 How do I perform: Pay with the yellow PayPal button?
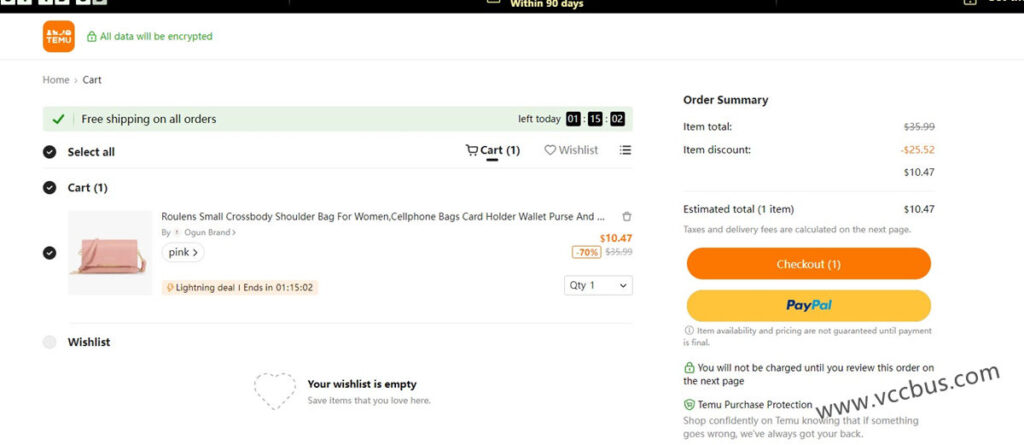coord(808,305)
